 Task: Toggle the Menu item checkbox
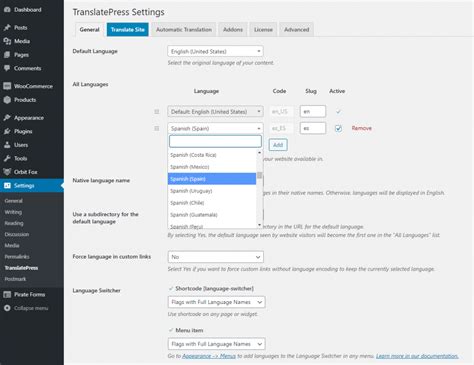(171, 330)
